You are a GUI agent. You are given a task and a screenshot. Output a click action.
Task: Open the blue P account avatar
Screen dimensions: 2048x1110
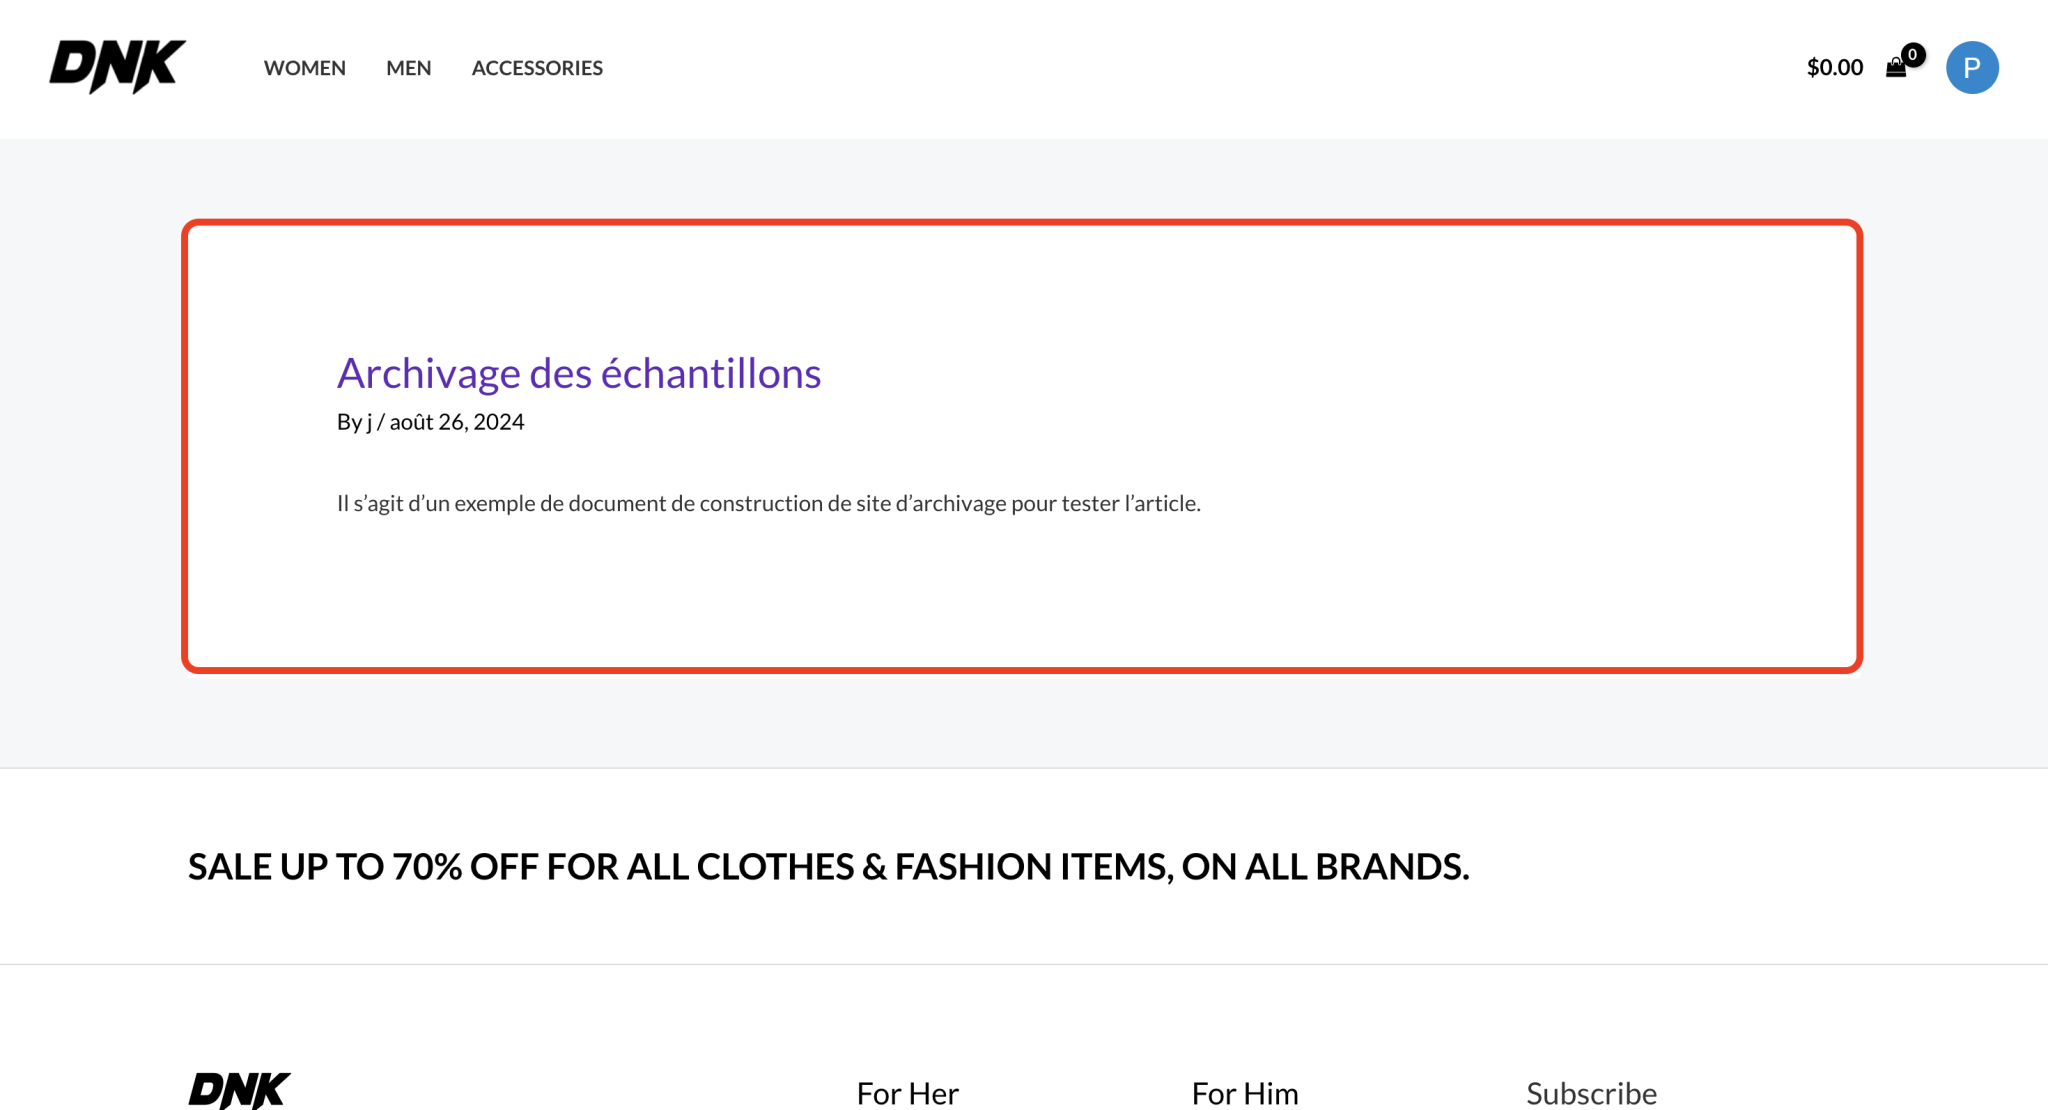click(1972, 68)
